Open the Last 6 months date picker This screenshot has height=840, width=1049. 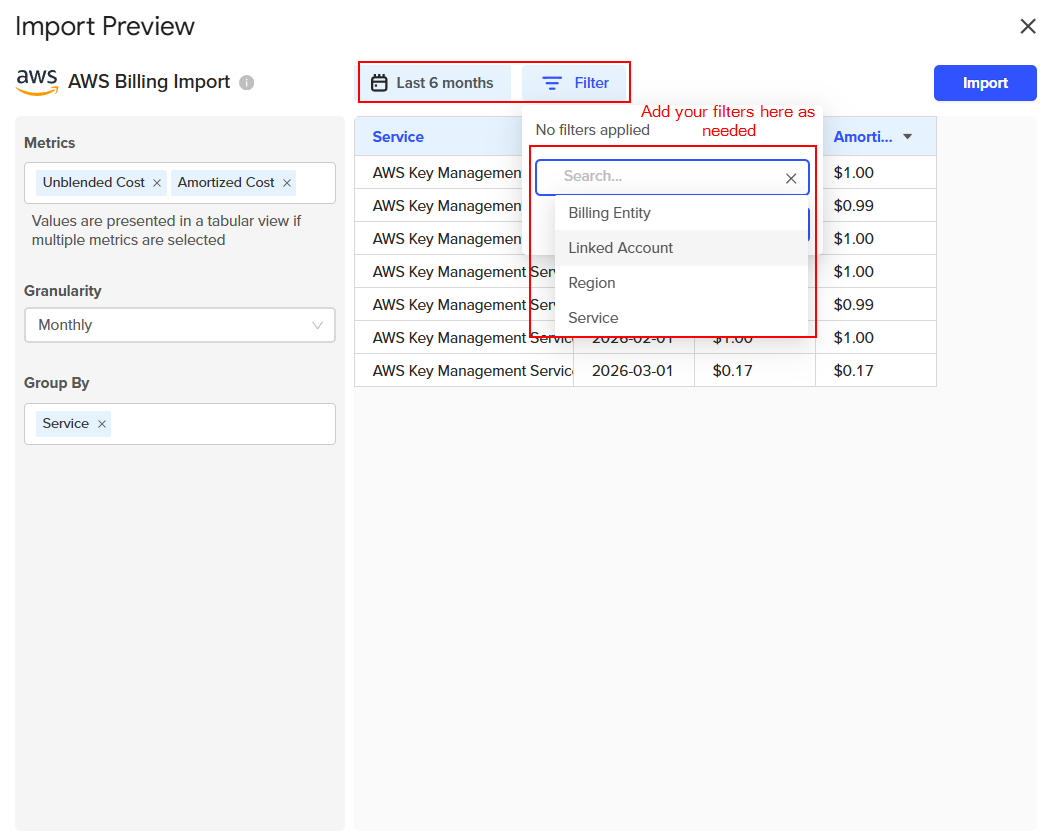coord(444,83)
